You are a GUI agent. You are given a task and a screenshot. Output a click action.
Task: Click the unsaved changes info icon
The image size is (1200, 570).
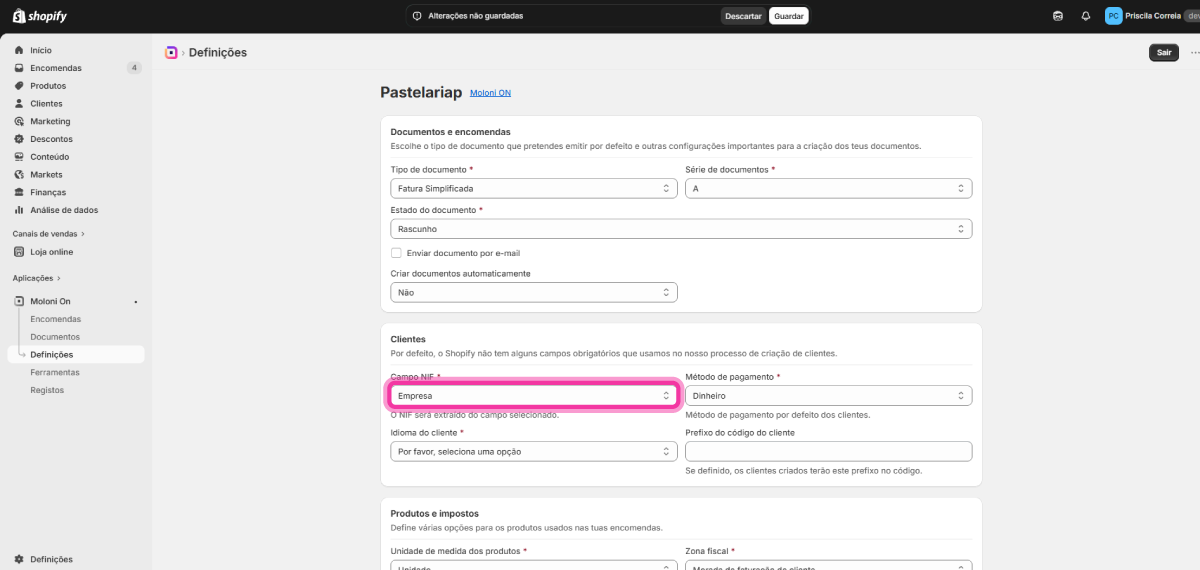tap(418, 16)
